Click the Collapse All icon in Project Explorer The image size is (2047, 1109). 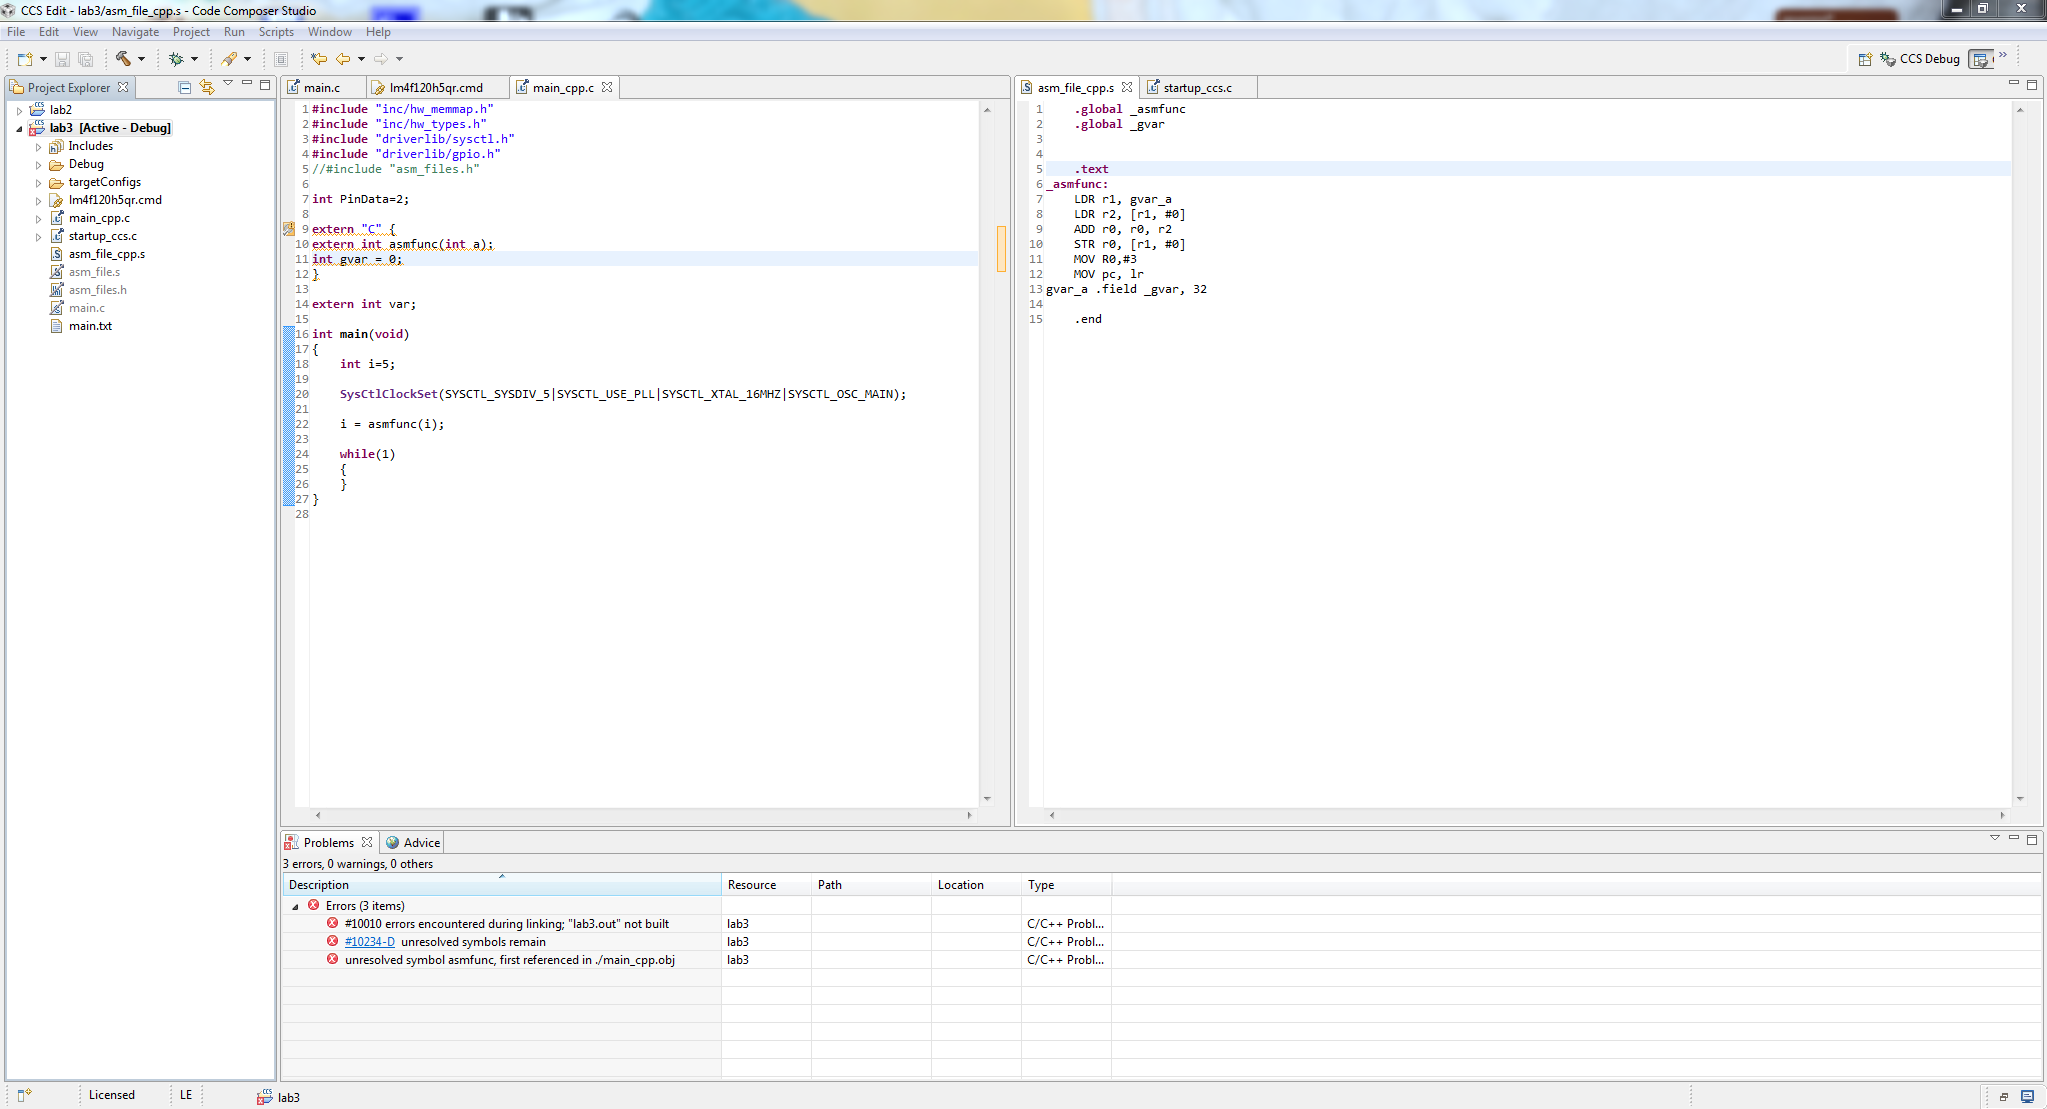pyautogui.click(x=185, y=87)
